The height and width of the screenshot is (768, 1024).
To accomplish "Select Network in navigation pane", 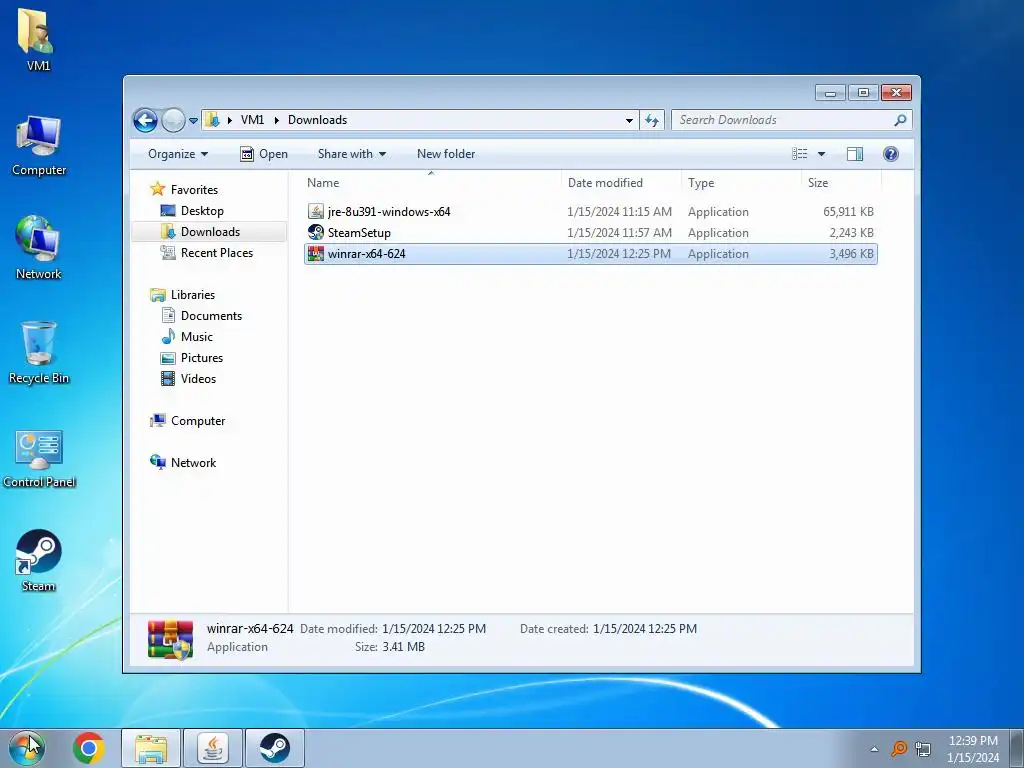I will [x=183, y=462].
